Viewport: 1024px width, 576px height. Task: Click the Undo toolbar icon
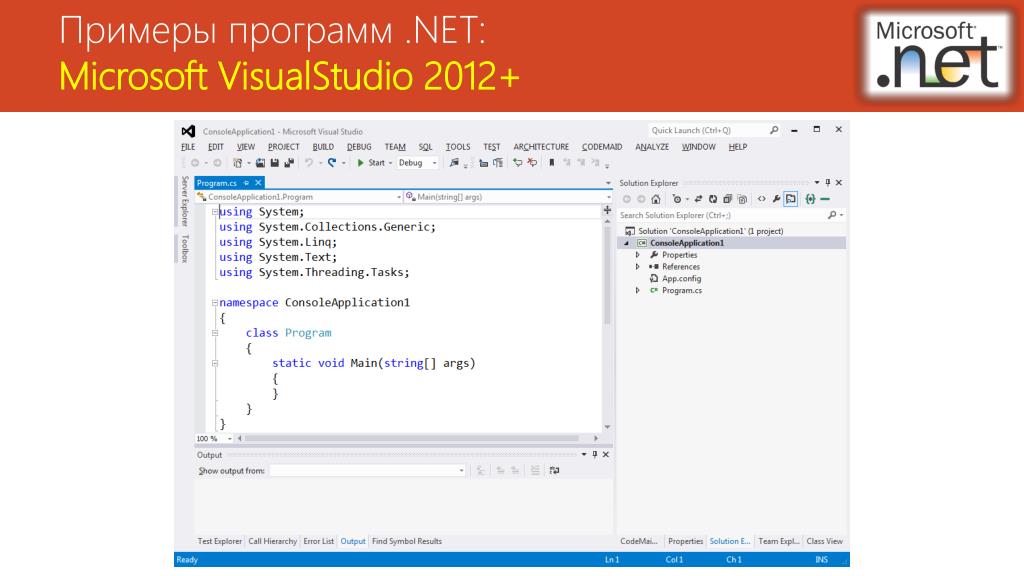(309, 163)
